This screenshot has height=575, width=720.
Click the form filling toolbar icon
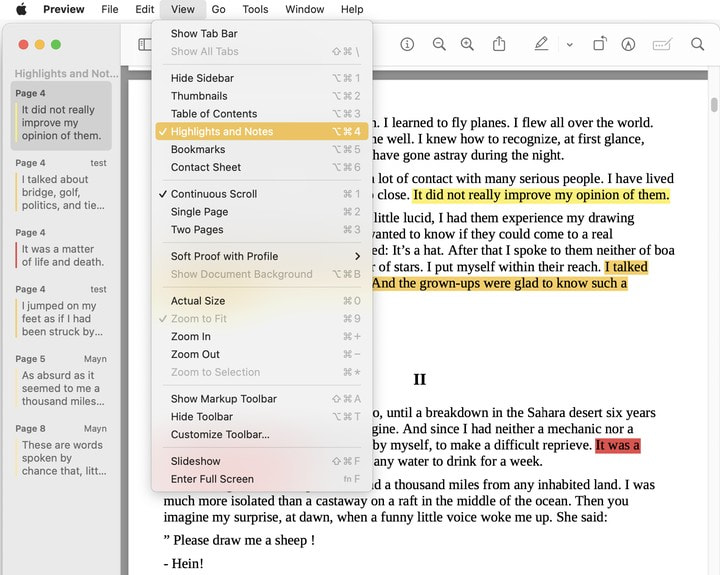point(661,44)
